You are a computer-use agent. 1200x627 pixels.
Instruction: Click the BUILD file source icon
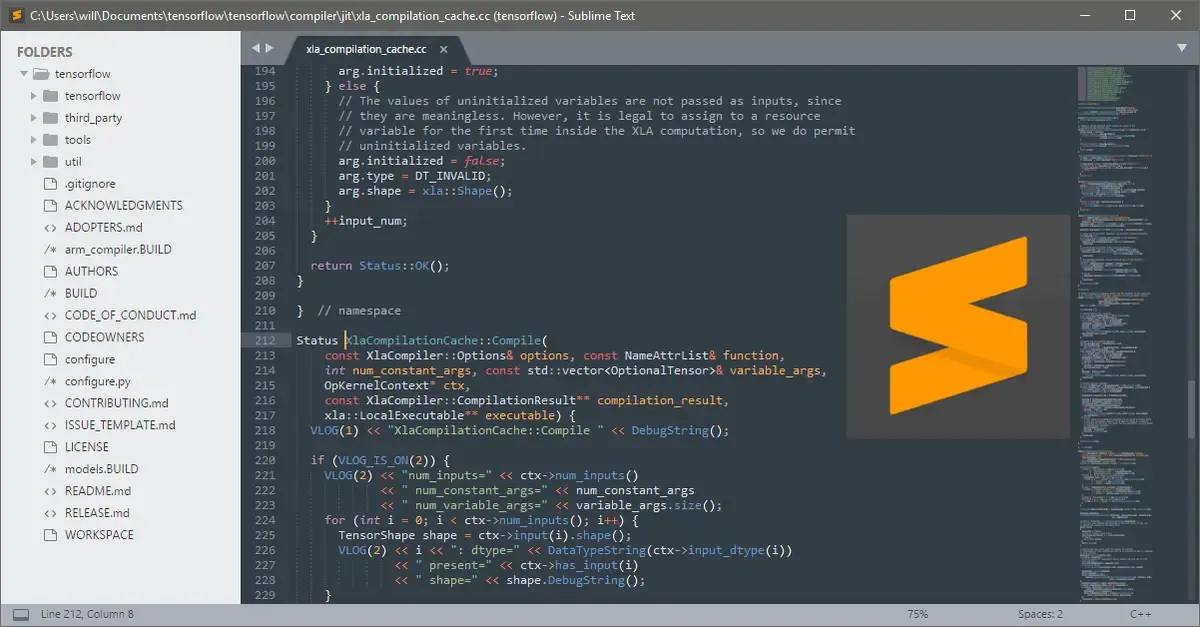tap(51, 294)
